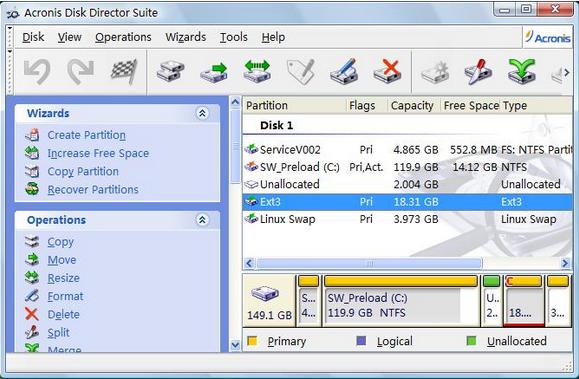
Task: Open the Disk menu
Action: (33, 37)
